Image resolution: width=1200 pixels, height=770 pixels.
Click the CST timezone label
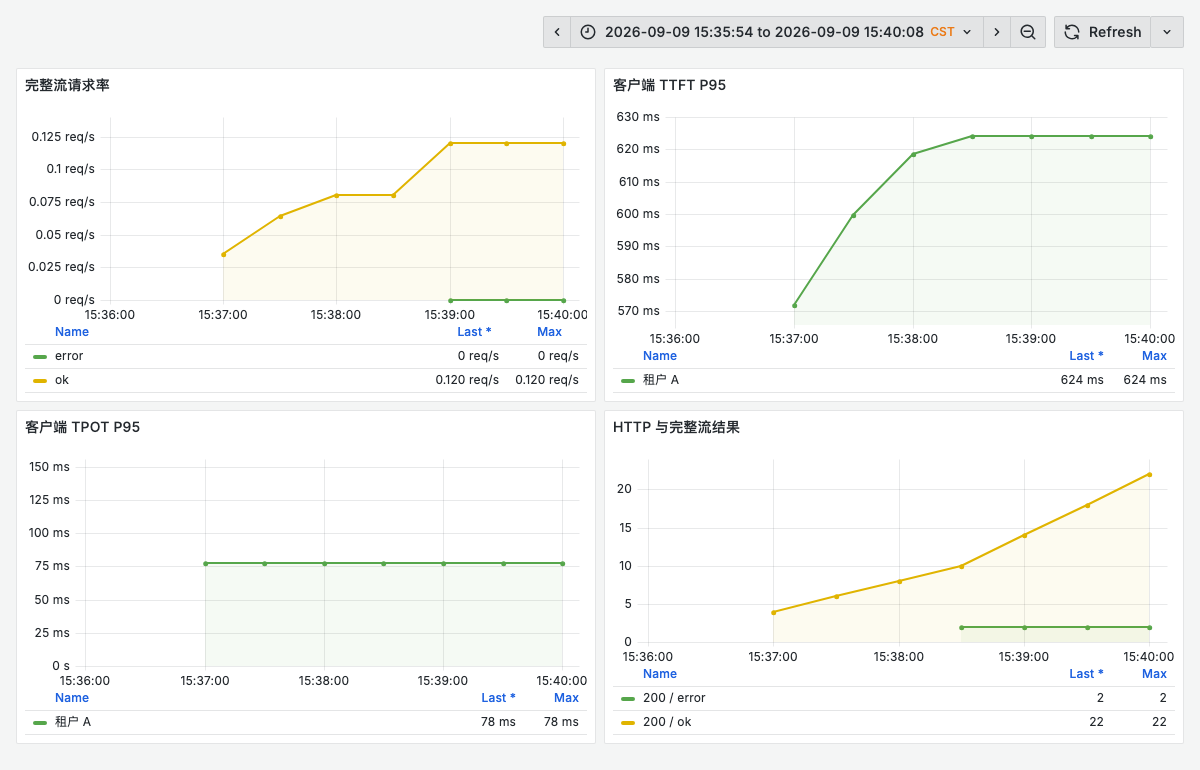942,32
